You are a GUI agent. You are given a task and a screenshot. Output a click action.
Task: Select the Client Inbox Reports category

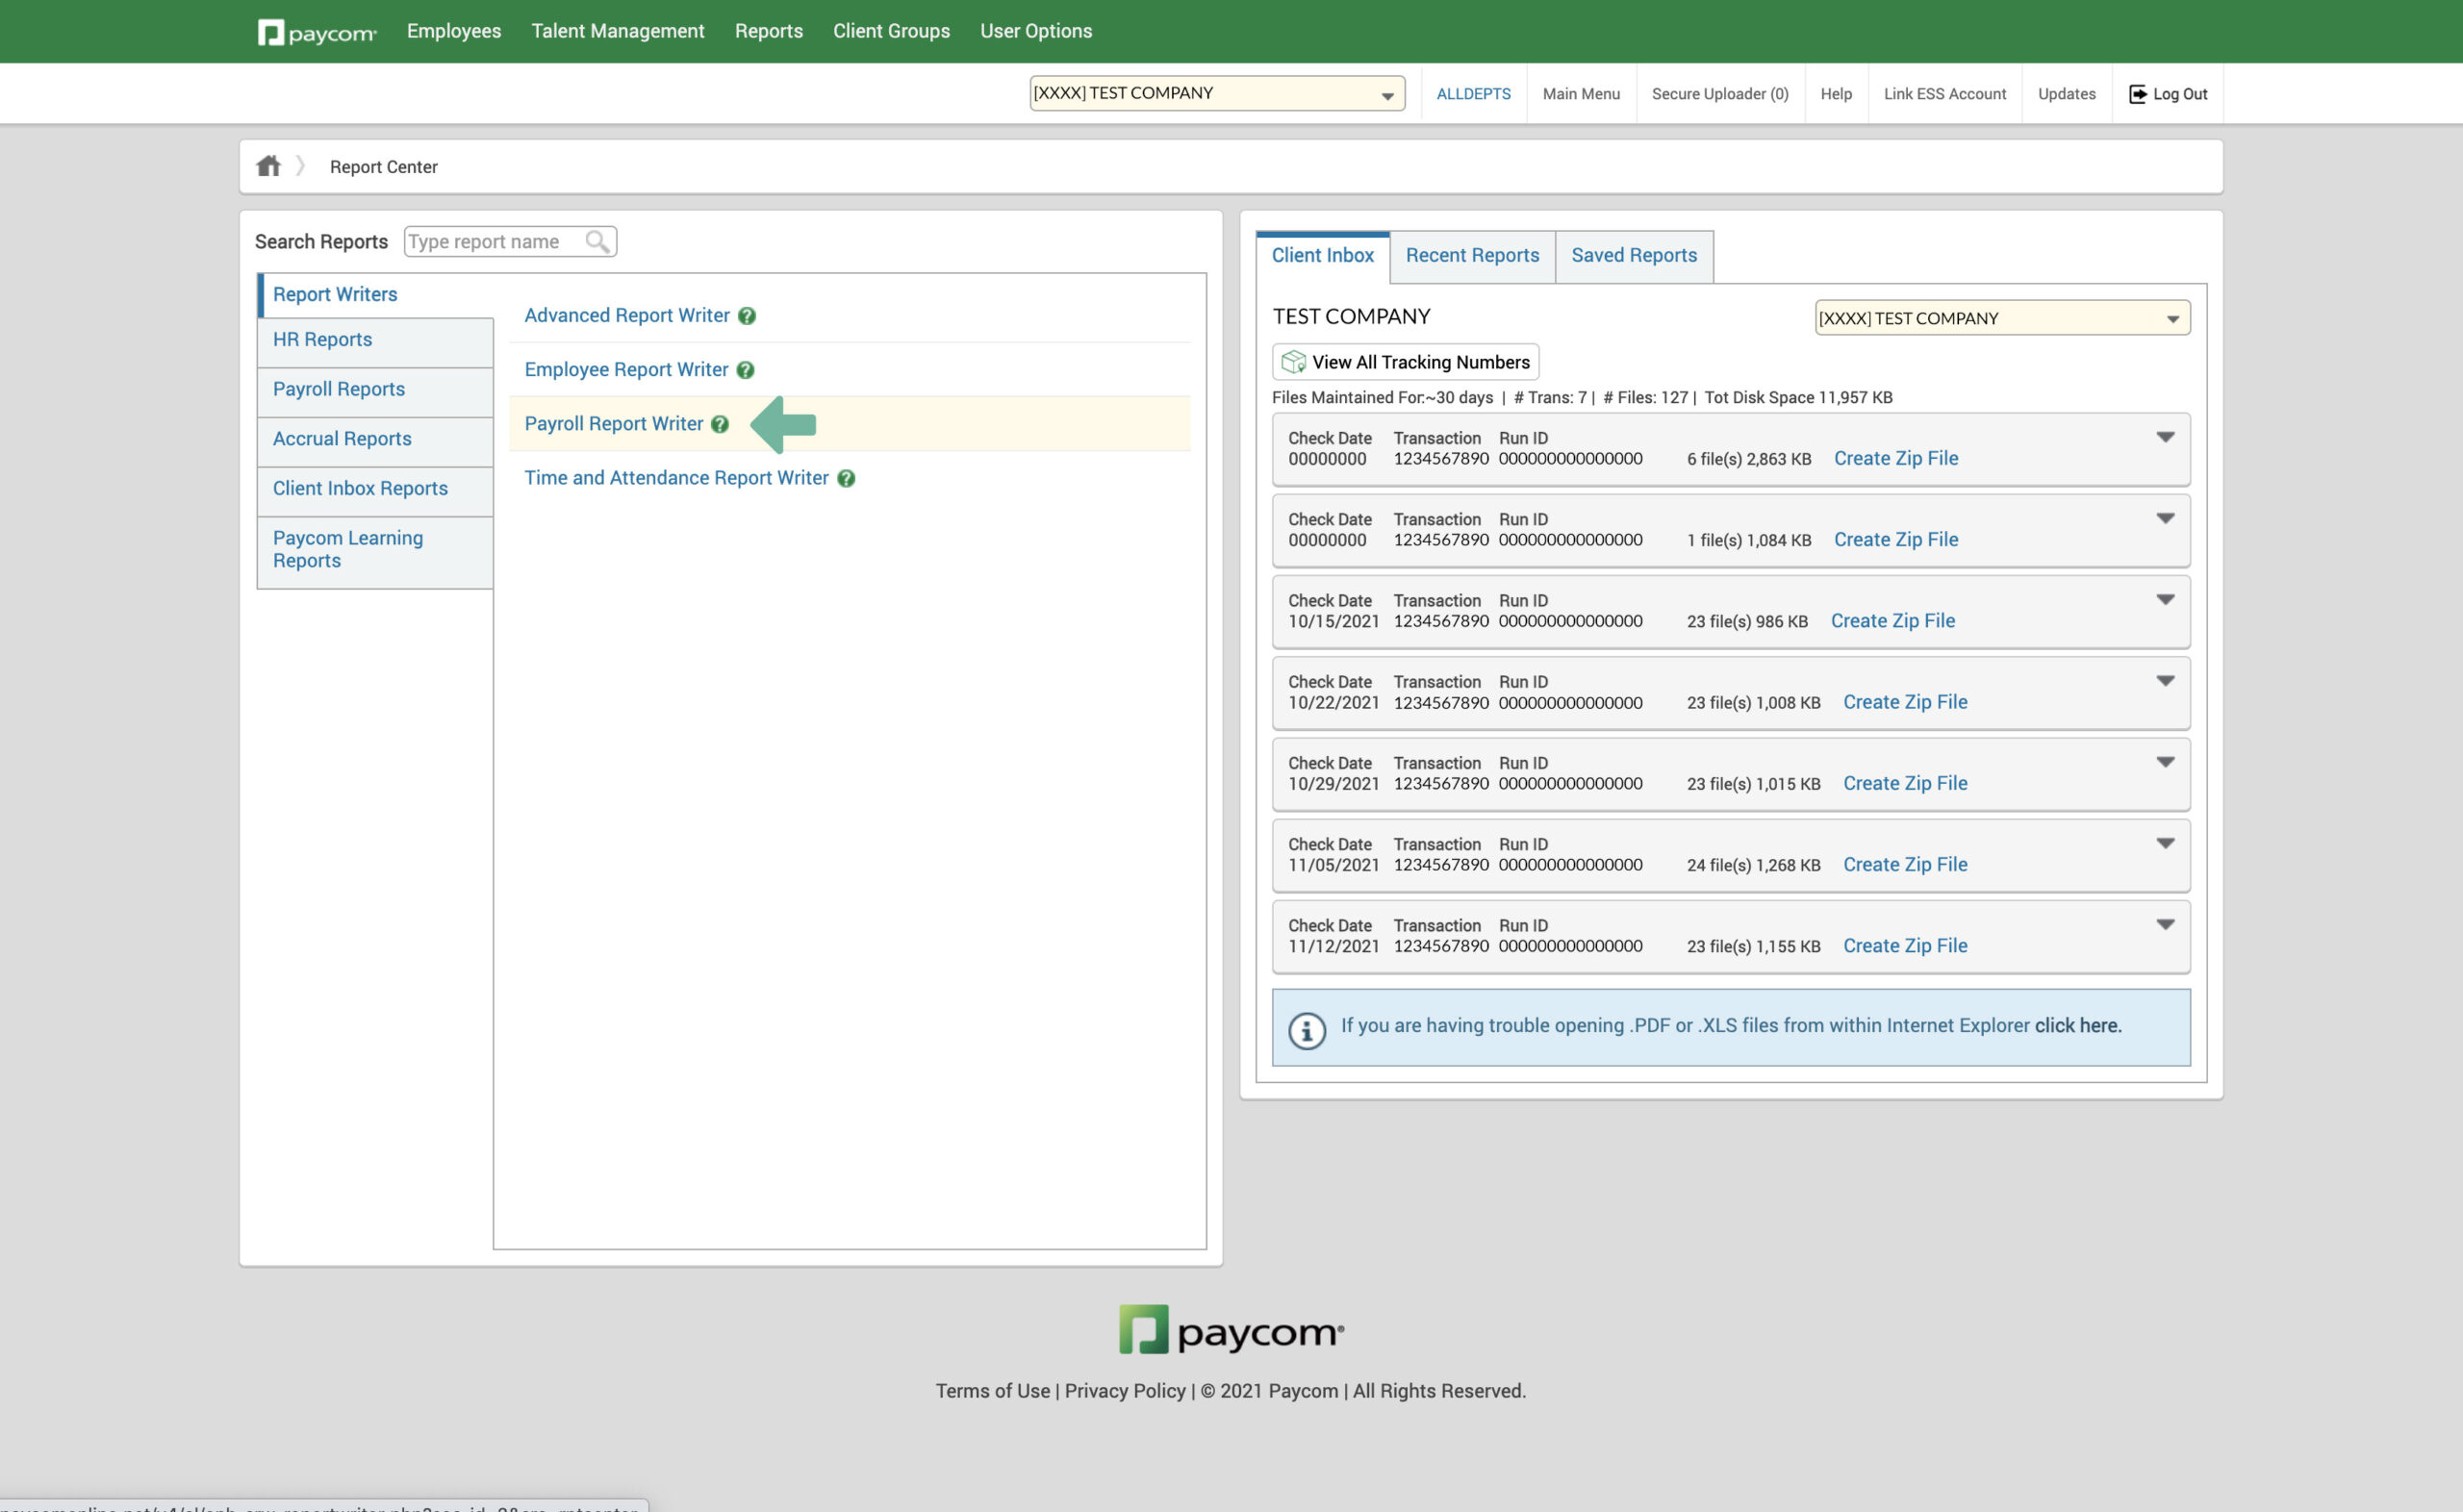tap(375, 489)
